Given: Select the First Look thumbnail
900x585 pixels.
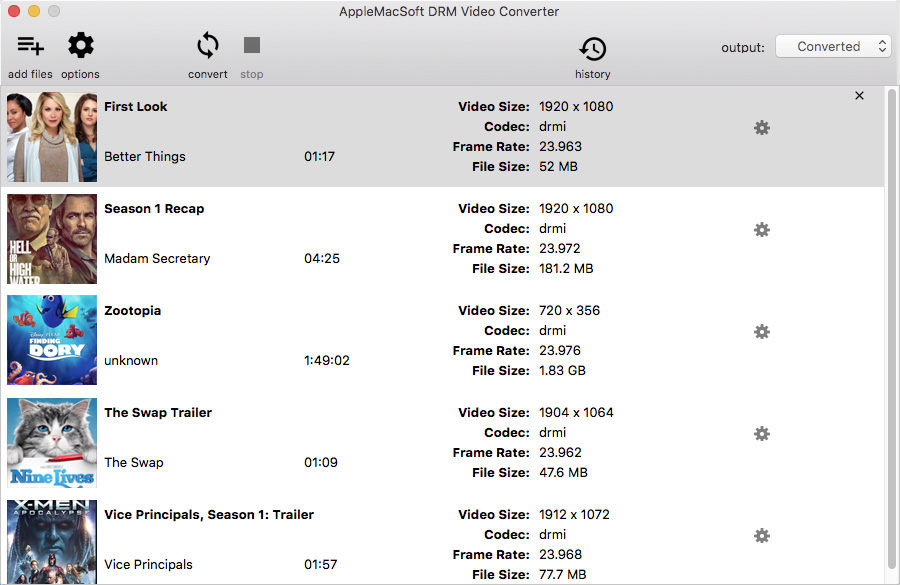Looking at the screenshot, I should tap(52, 137).
